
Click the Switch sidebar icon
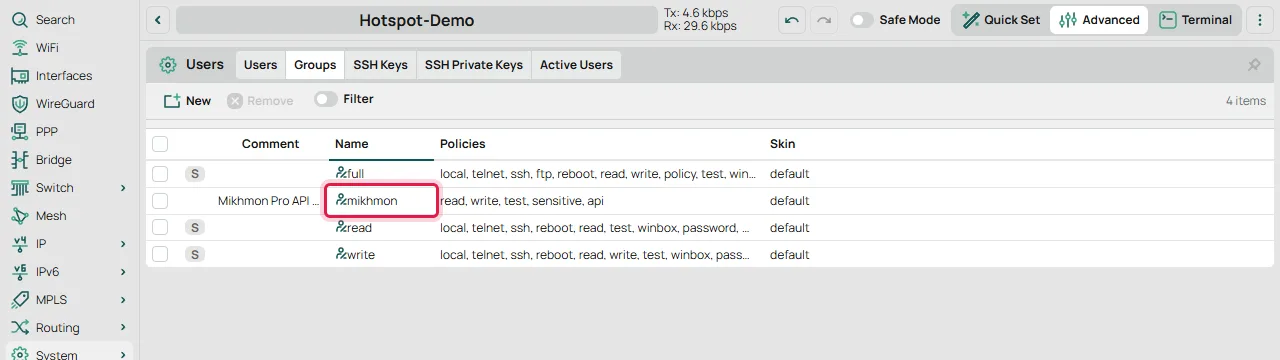pyautogui.click(x=19, y=188)
